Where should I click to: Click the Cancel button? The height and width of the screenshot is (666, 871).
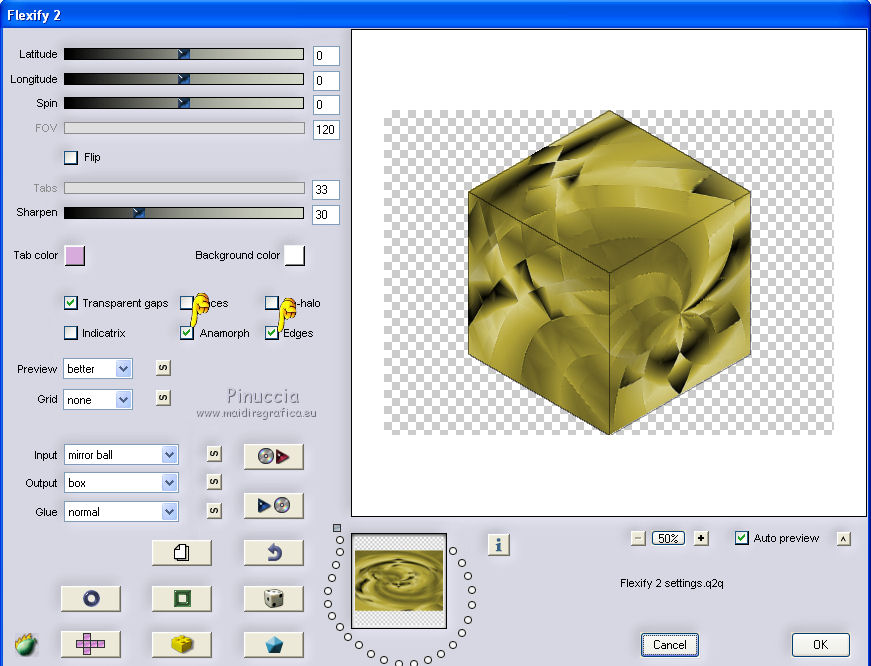click(669, 645)
